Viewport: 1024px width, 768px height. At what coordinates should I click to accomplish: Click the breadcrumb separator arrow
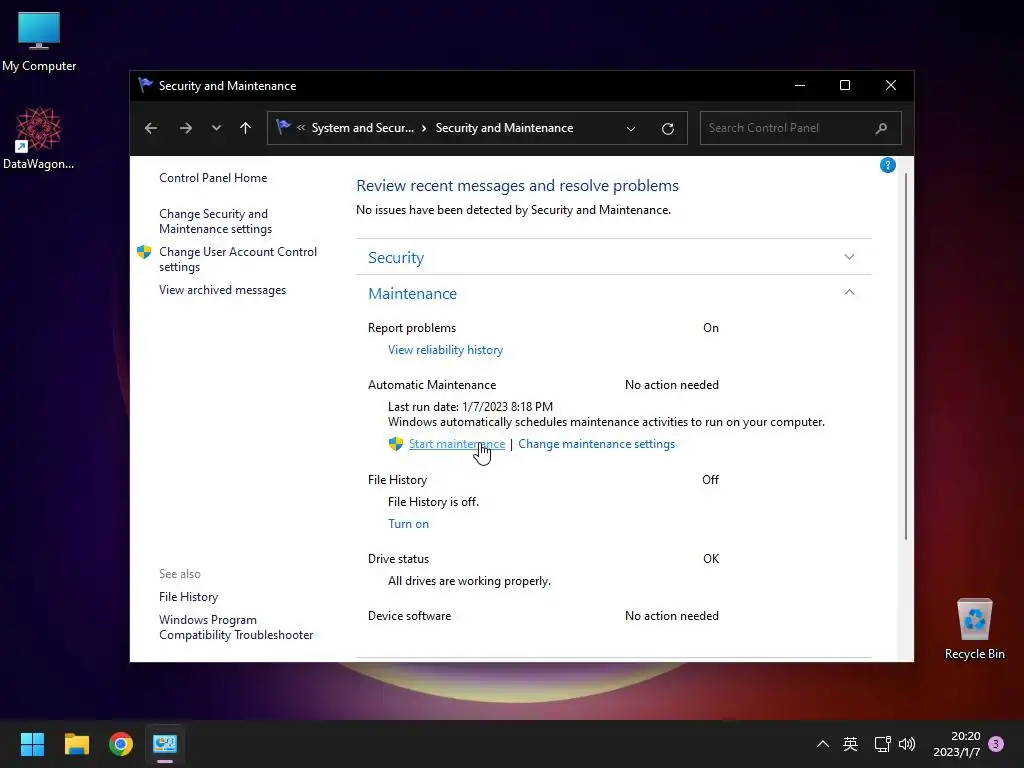[x=424, y=128]
